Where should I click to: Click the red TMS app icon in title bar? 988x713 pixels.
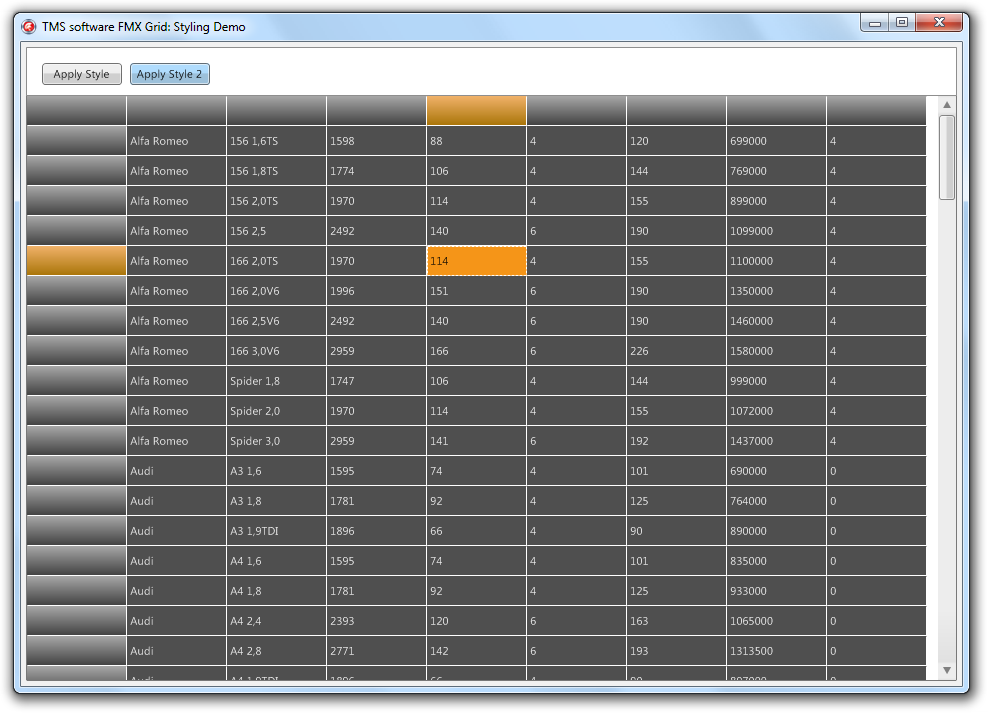pyautogui.click(x=28, y=26)
